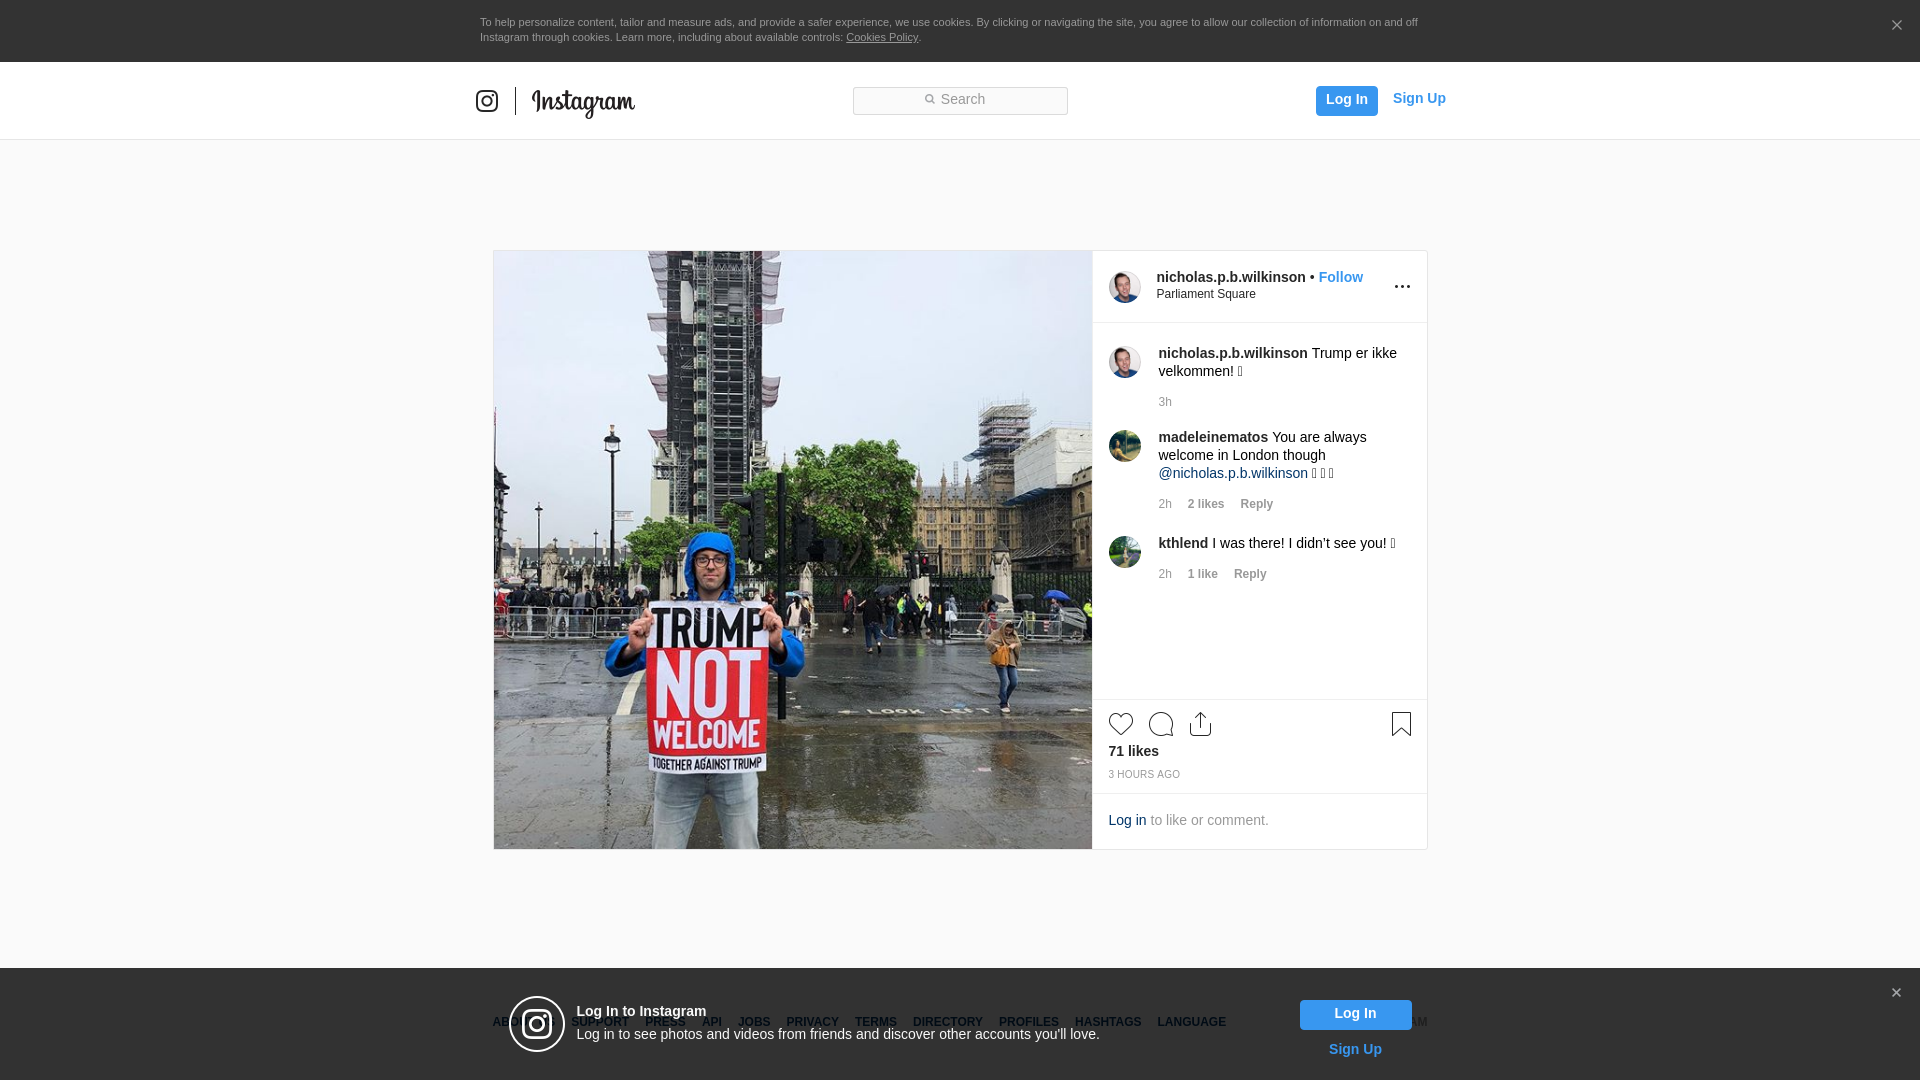Open kthlend profile username
Viewport: 1920px width, 1080px height.
(x=1183, y=543)
